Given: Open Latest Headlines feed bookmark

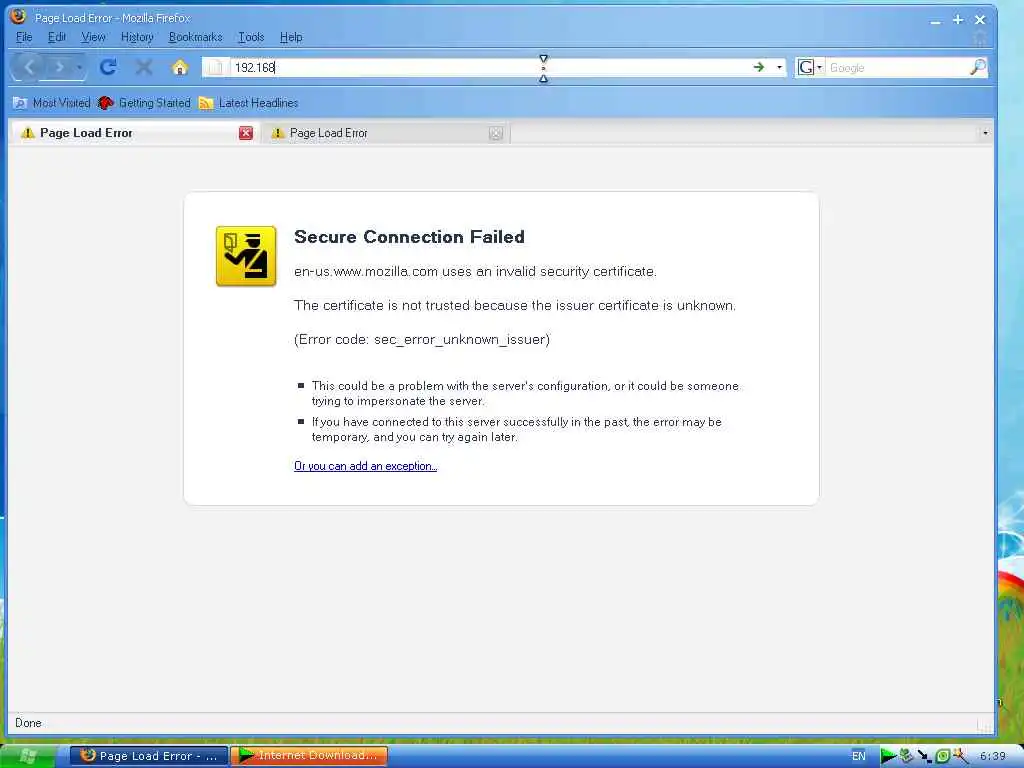Looking at the screenshot, I should [249, 103].
